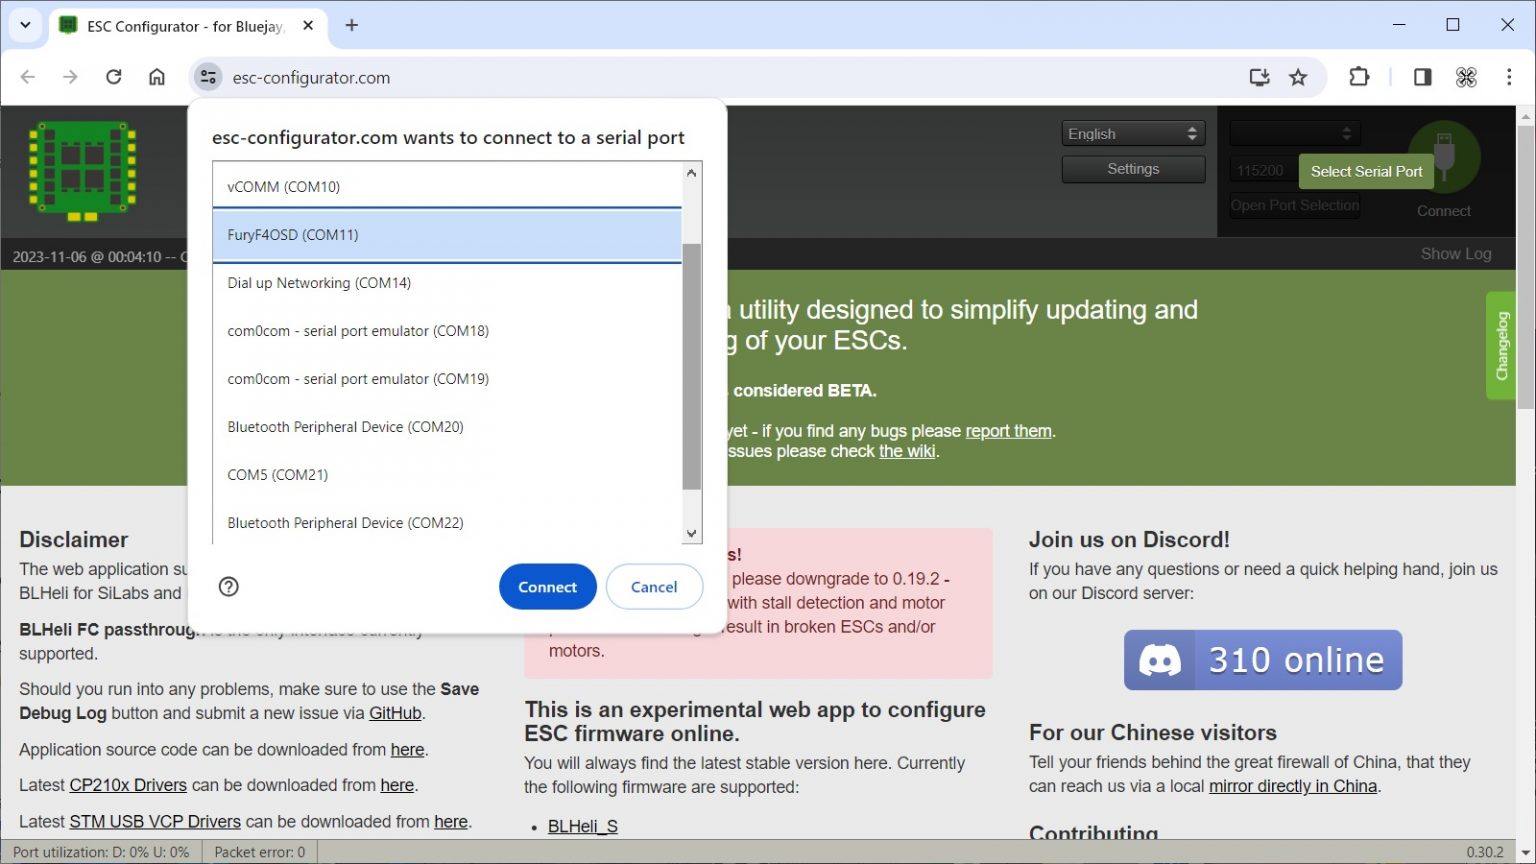The height and width of the screenshot is (864, 1536).
Task: Click the browser forward arrow
Action: click(x=70, y=77)
